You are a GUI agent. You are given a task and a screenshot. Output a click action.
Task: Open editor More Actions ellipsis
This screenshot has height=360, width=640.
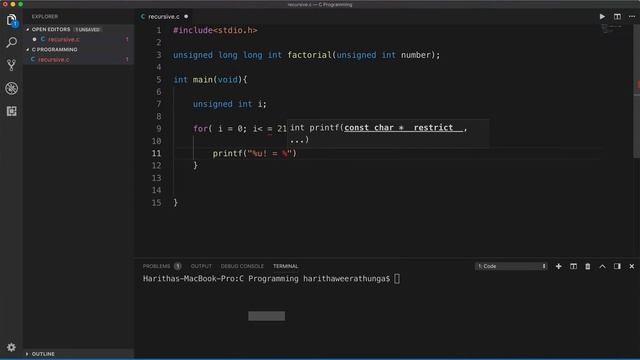coord(632,17)
